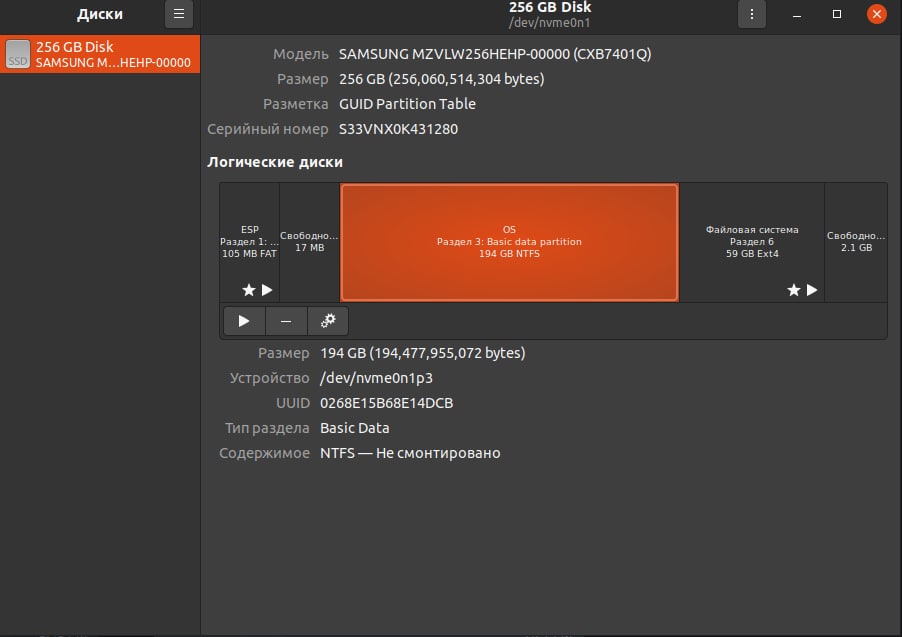
Task: Delete the selected partition with minus button
Action: point(286,321)
